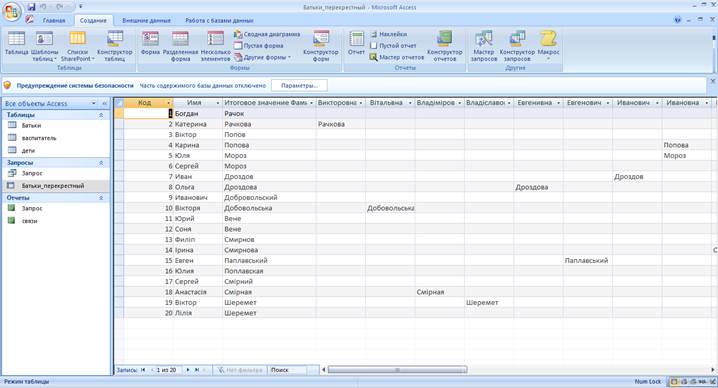718x388 pixels.
Task: Open the help question mark icon
Action: pyautogui.click(x=677, y=20)
